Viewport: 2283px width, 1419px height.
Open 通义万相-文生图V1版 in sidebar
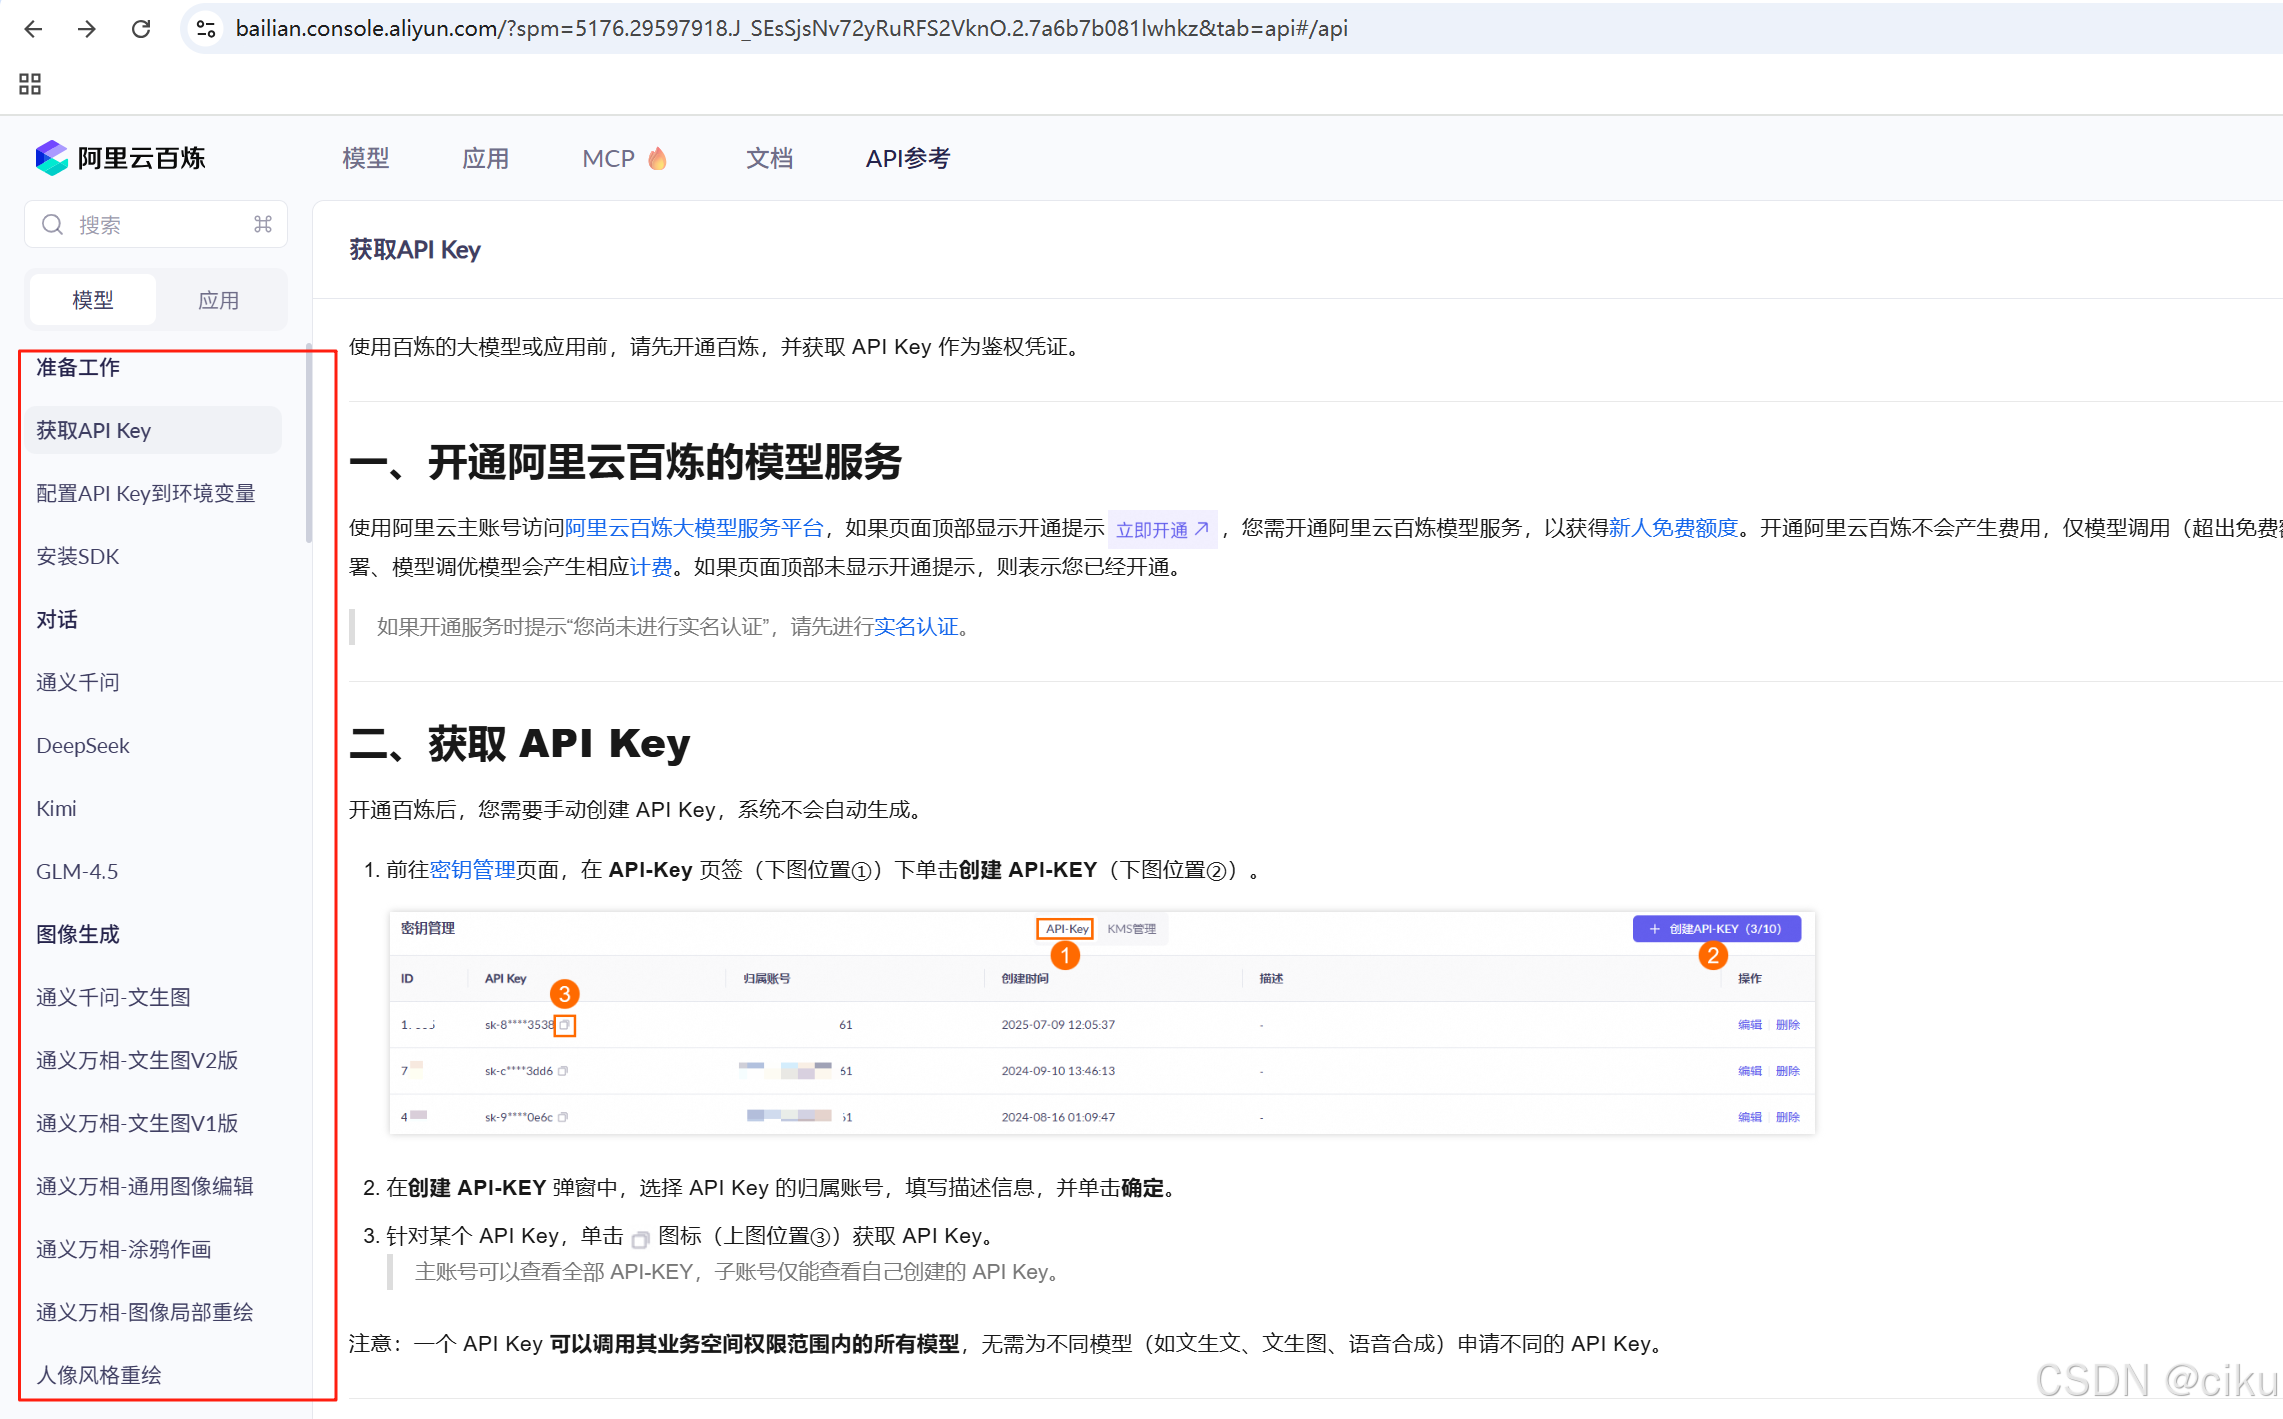tap(137, 1124)
